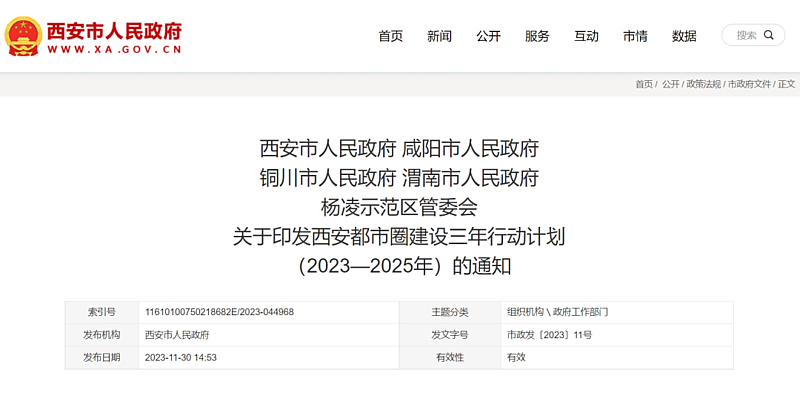Select 公开 in the top navigation
Image resolution: width=800 pixels, height=399 pixels.
click(488, 36)
